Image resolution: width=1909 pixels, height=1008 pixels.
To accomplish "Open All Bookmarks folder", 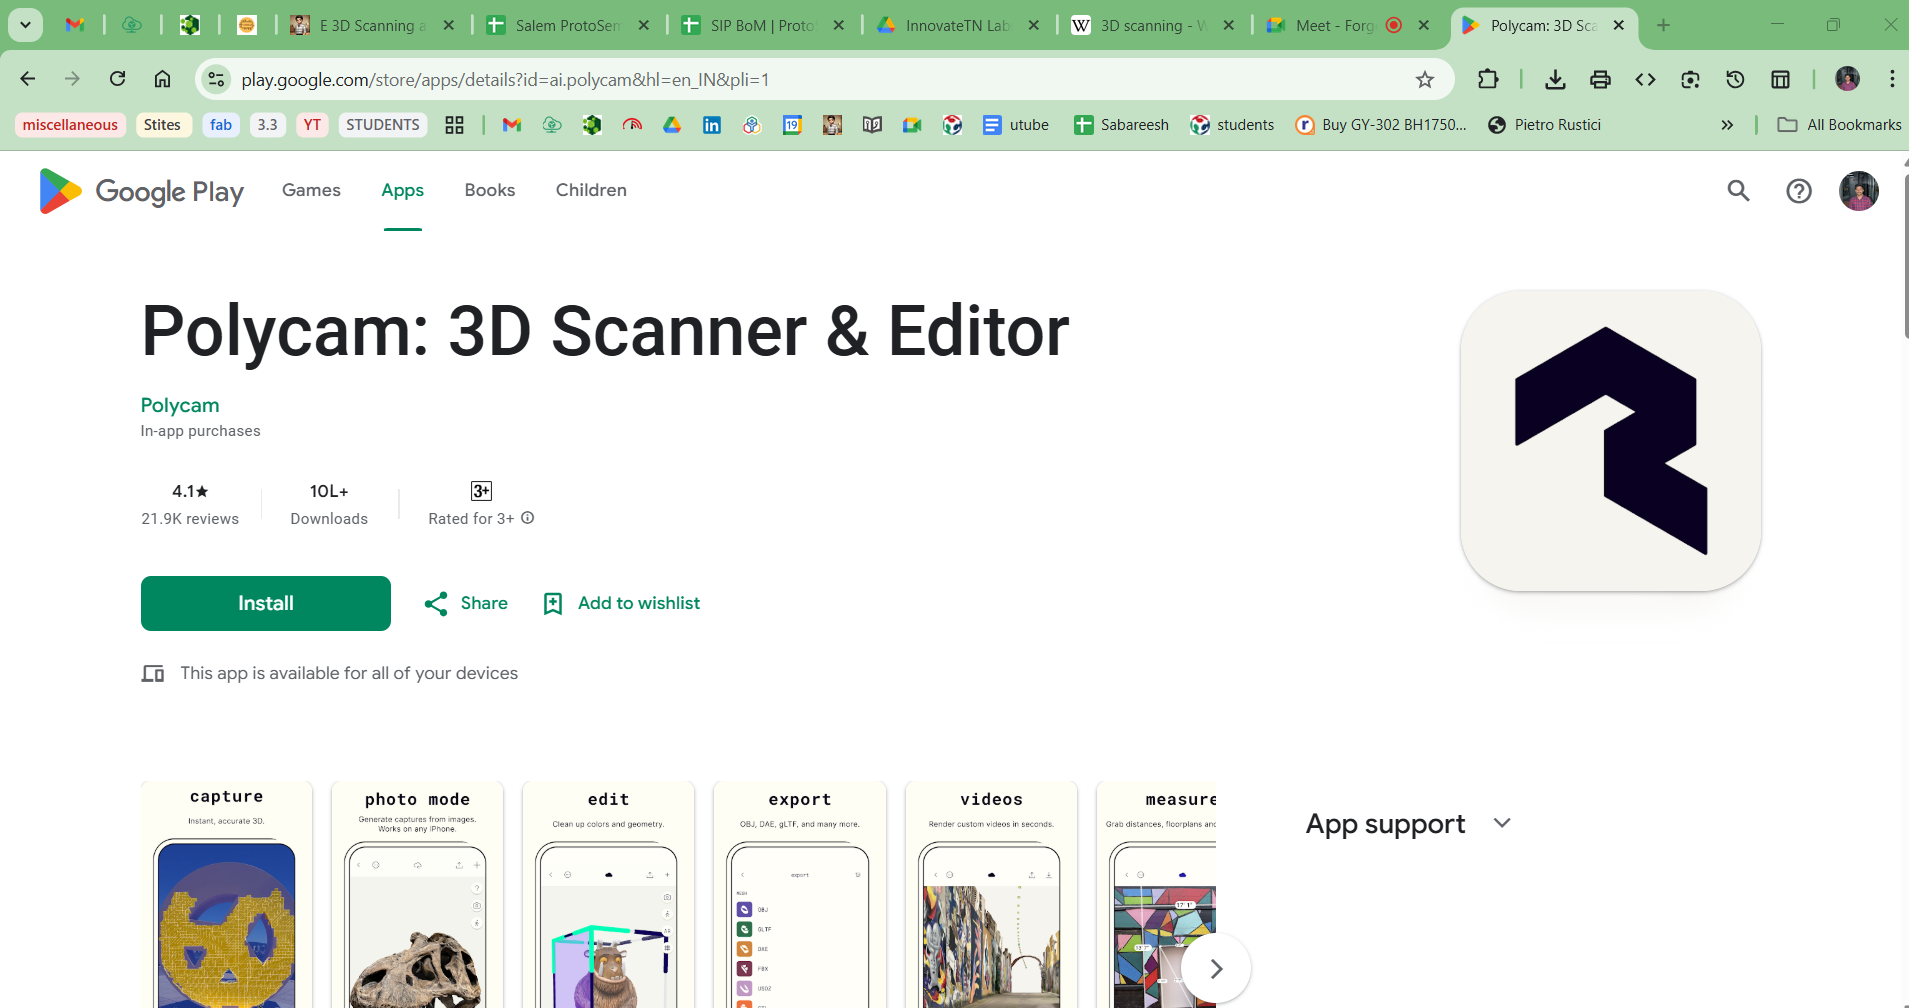I will pyautogui.click(x=1839, y=125).
